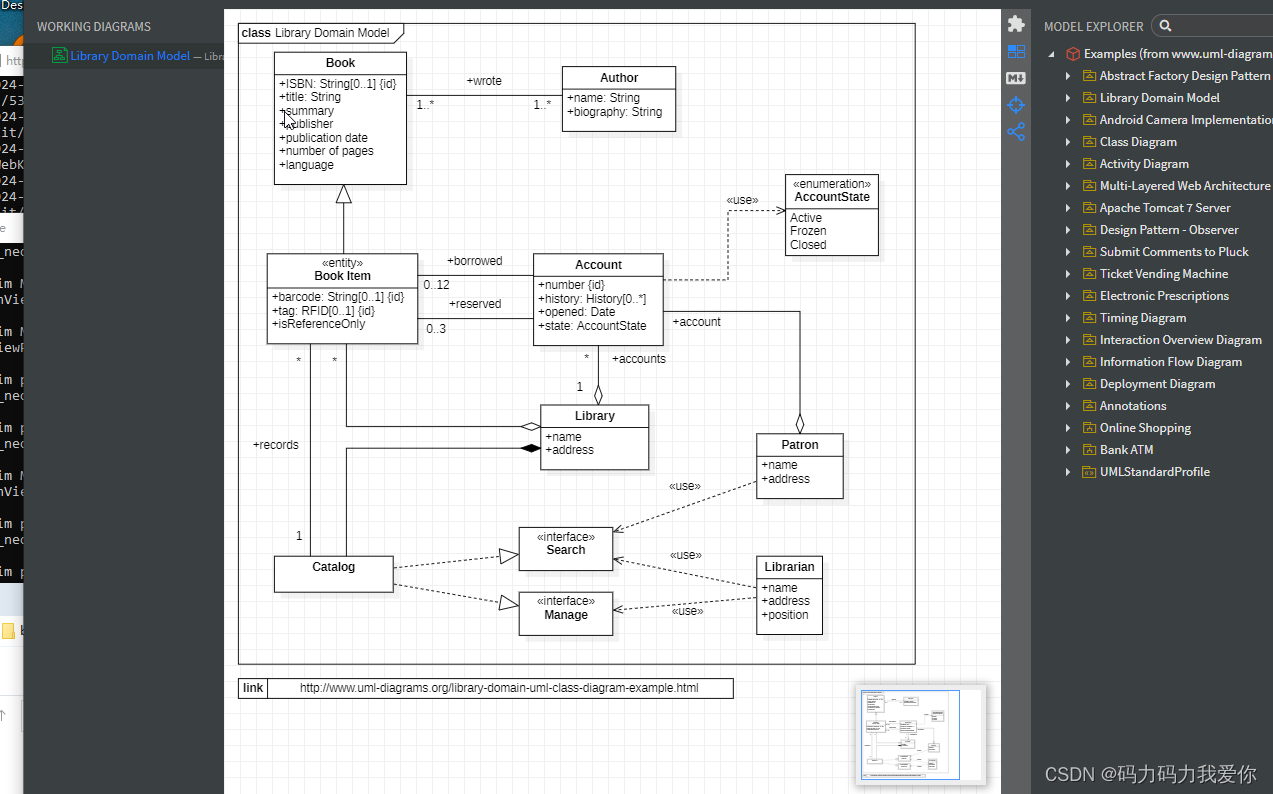The width and height of the screenshot is (1273, 794).
Task: Click the uml-diagrams.org link text in diagram
Action: pyautogui.click(x=499, y=688)
